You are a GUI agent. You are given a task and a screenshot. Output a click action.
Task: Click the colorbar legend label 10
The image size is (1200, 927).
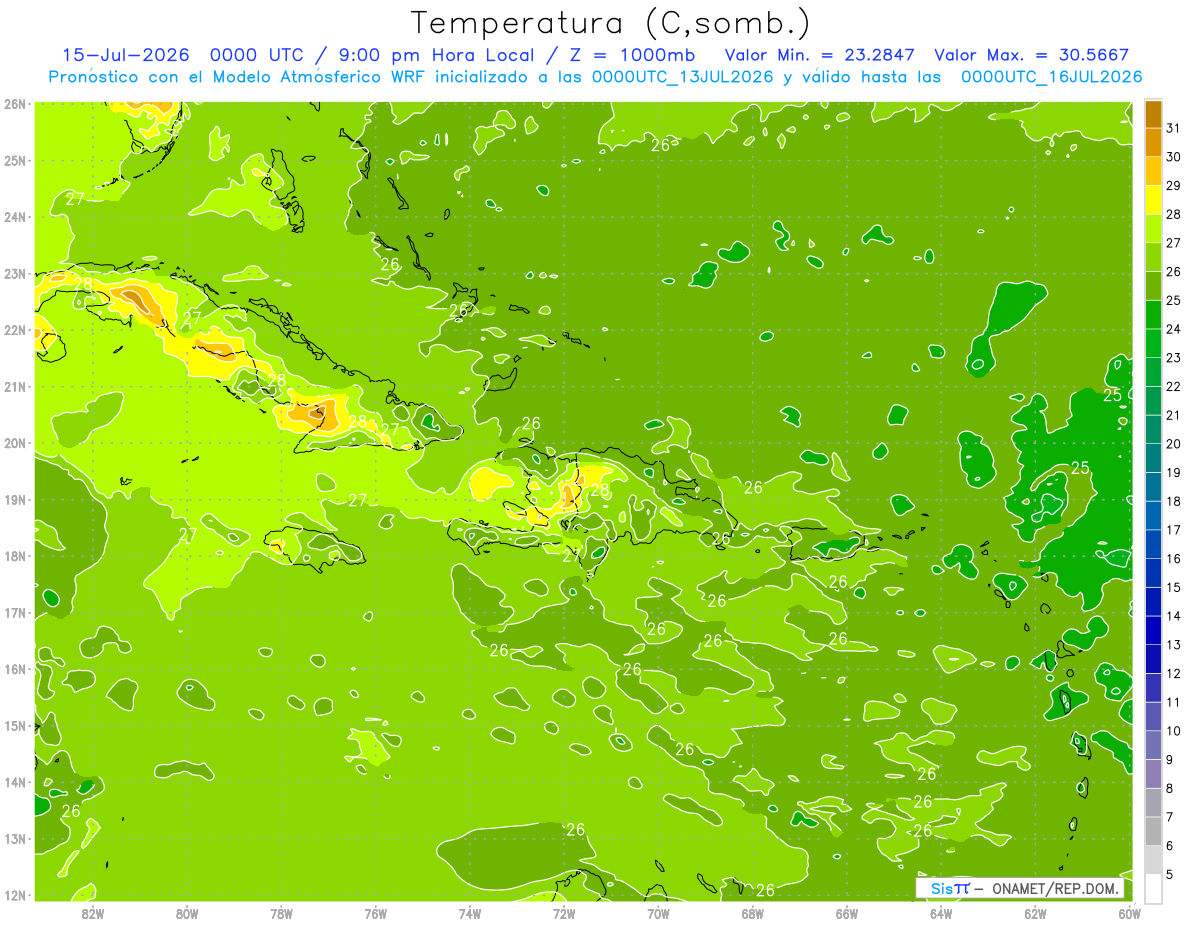click(1173, 731)
